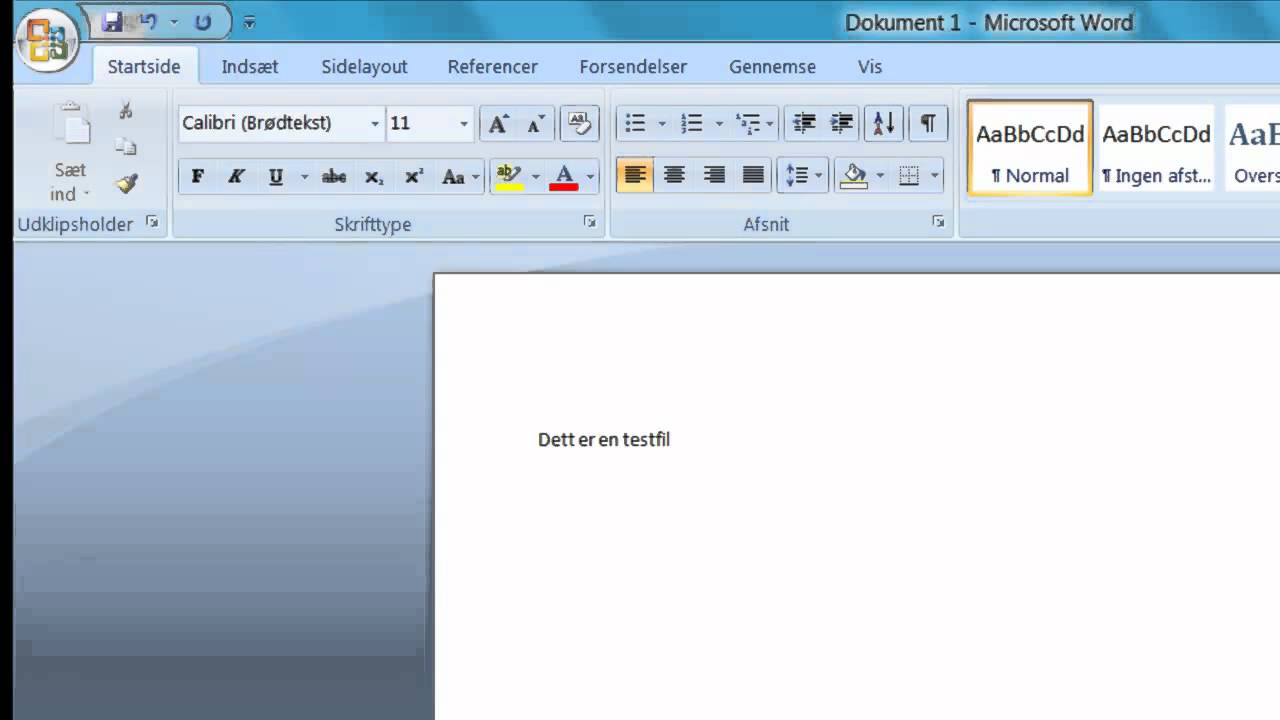The height and width of the screenshot is (720, 1280).
Task: Justify the text
Action: click(753, 177)
